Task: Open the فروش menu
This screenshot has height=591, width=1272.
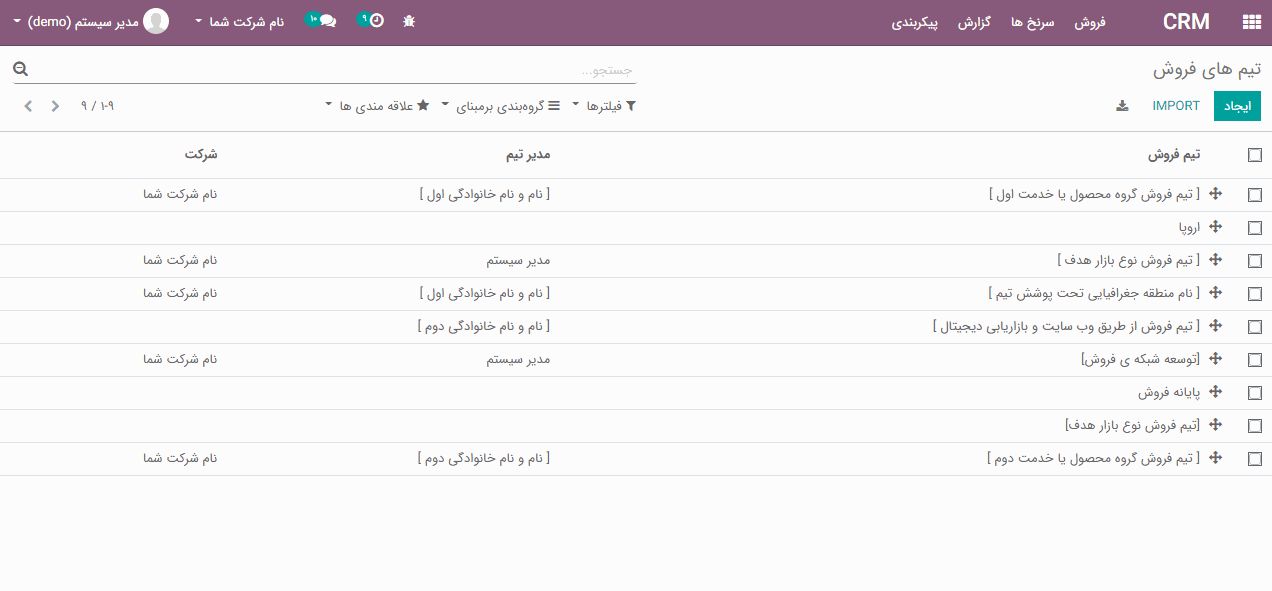Action: tap(1090, 21)
